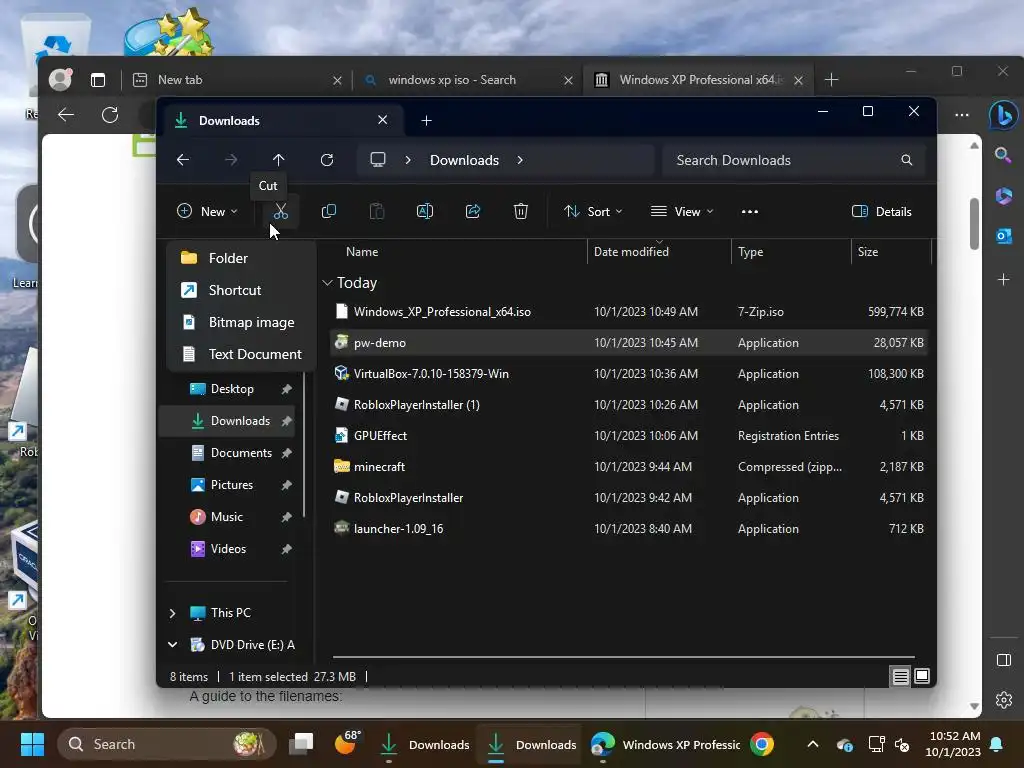Image resolution: width=1024 pixels, height=768 pixels.
Task: Go forward in File Explorer
Action: [x=231, y=160]
